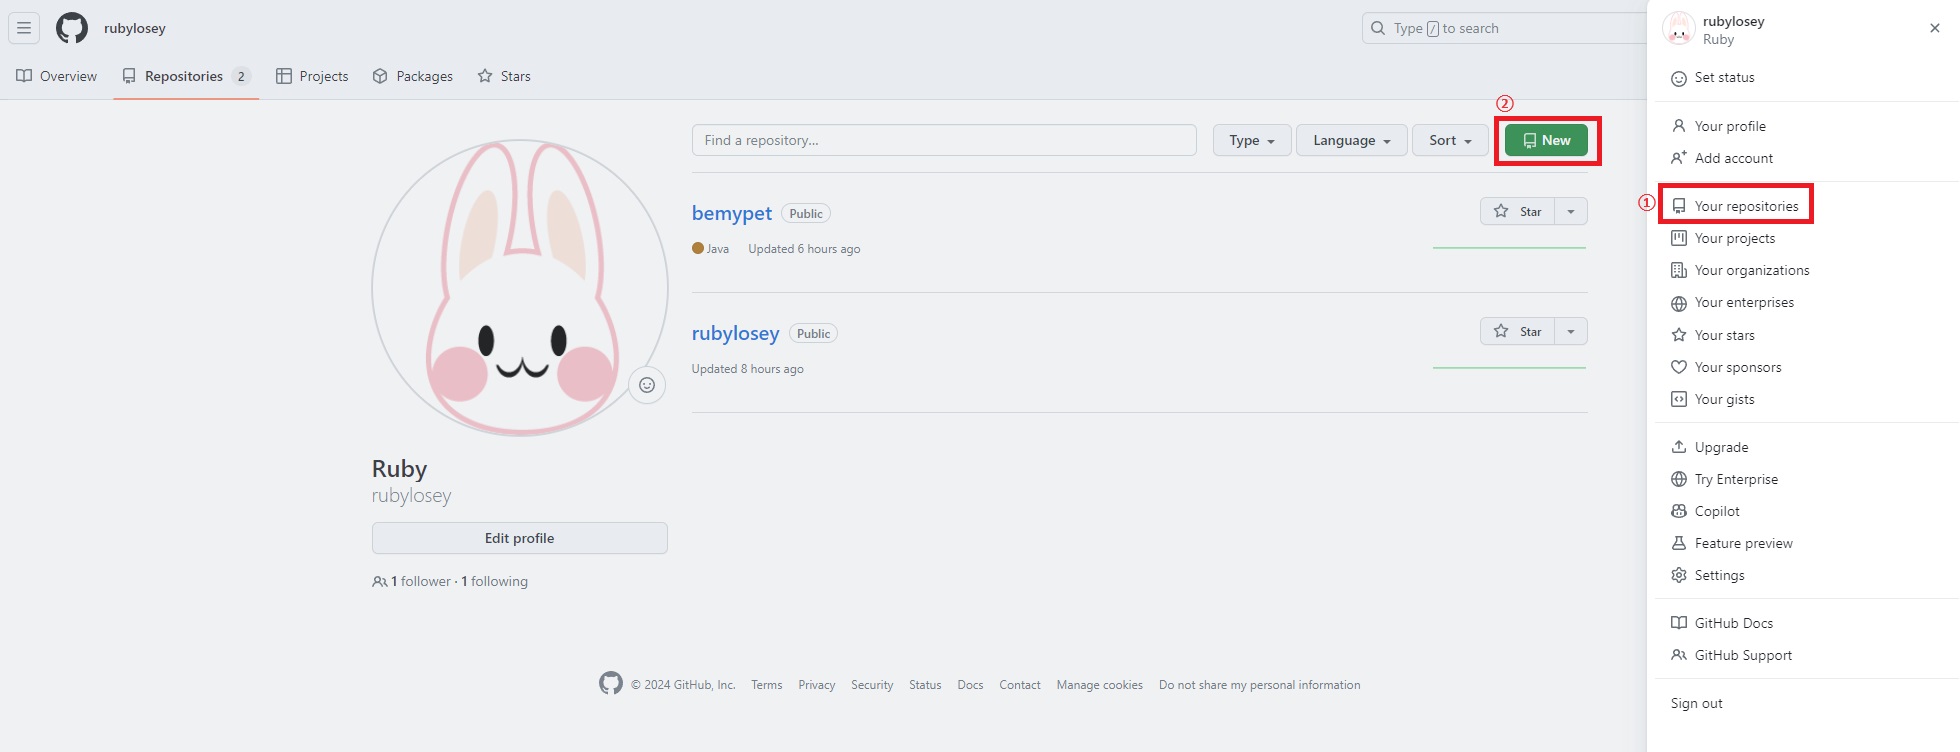Open the Terms footer link
The height and width of the screenshot is (752, 1960).
click(767, 685)
